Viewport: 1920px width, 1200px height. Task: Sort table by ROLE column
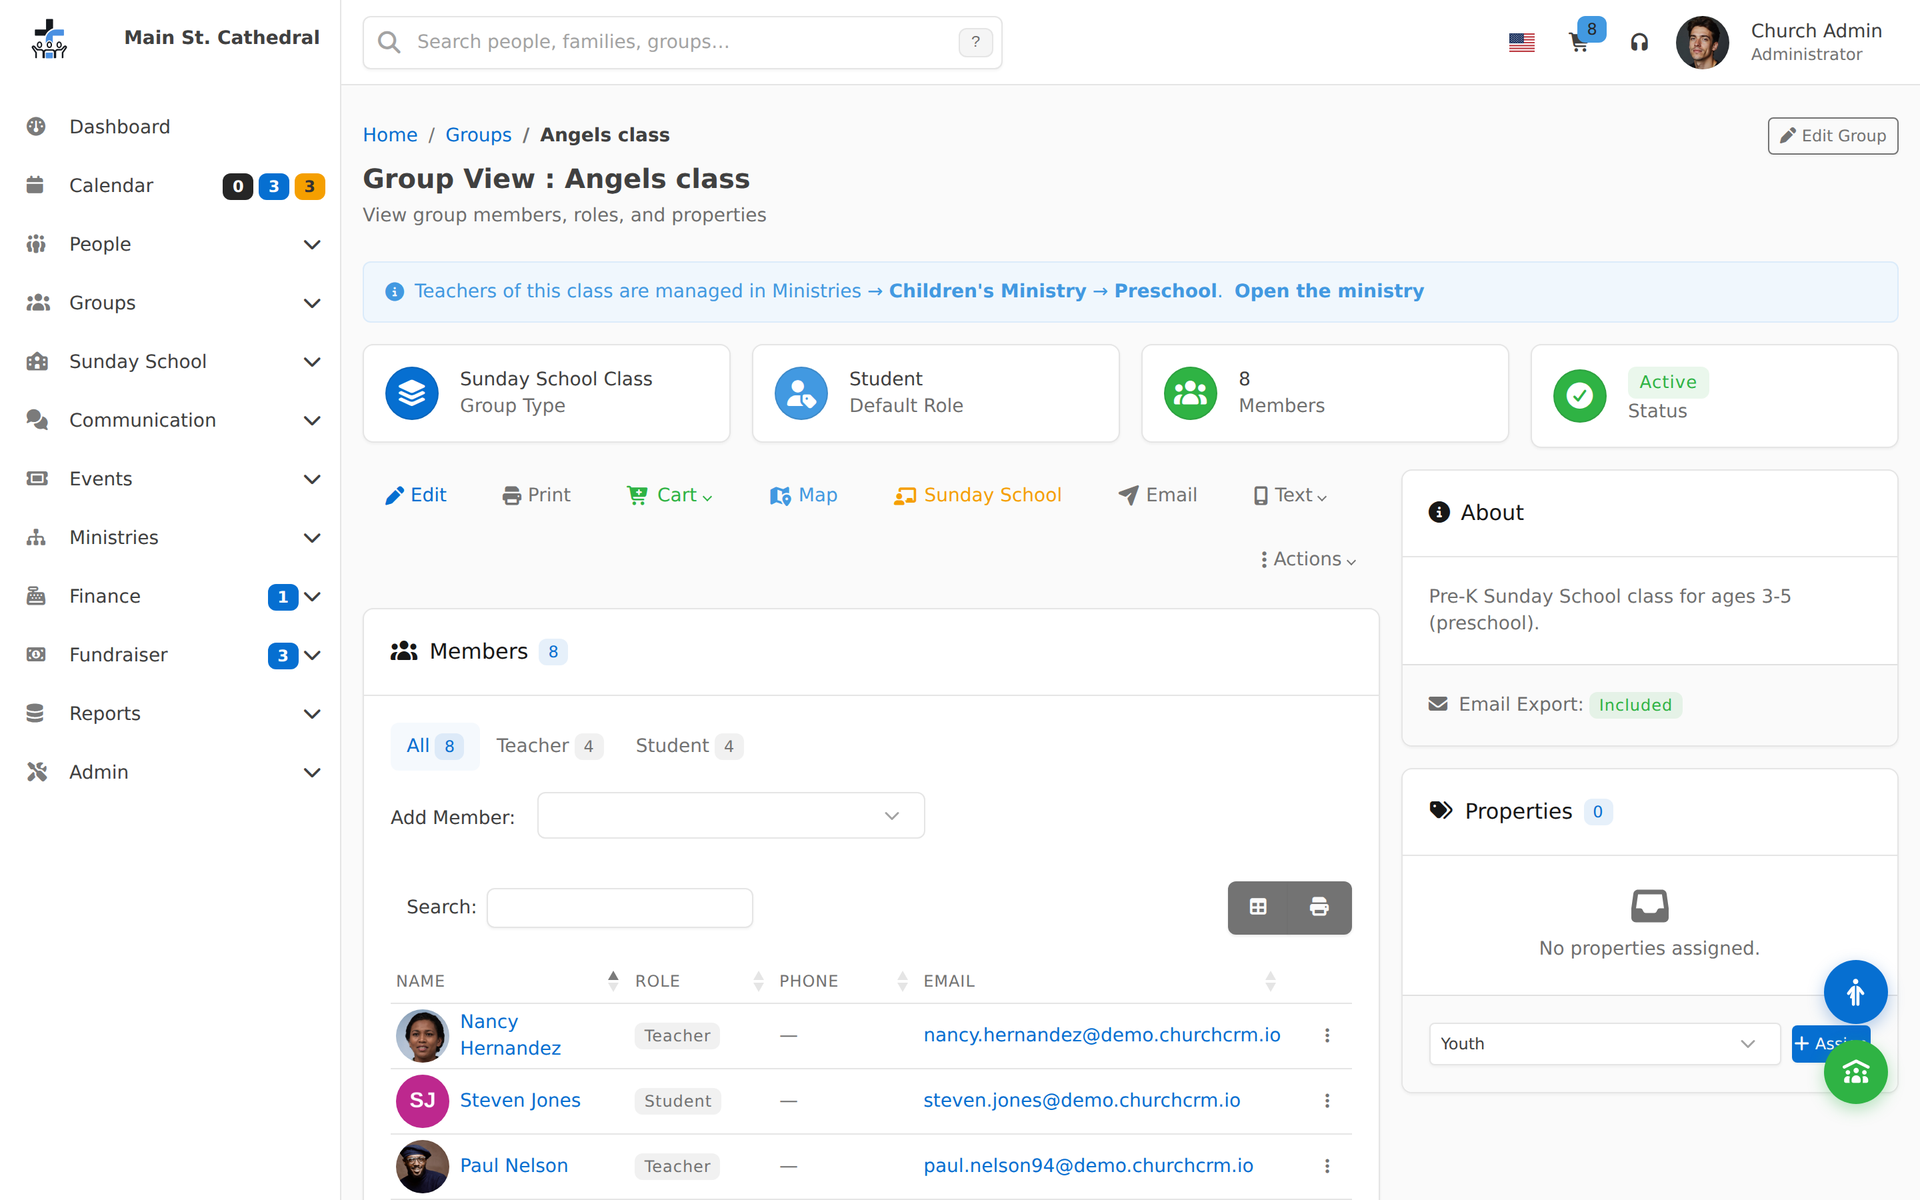[x=698, y=981]
